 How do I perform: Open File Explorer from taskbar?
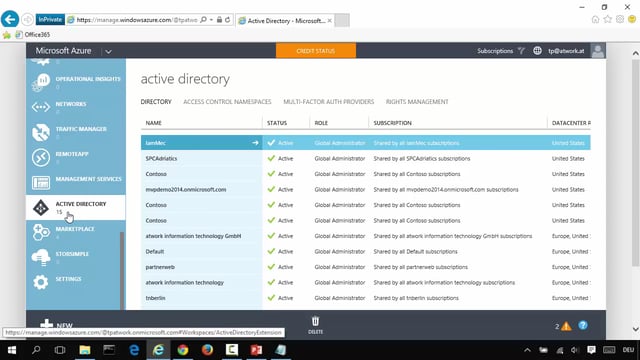coord(84,350)
